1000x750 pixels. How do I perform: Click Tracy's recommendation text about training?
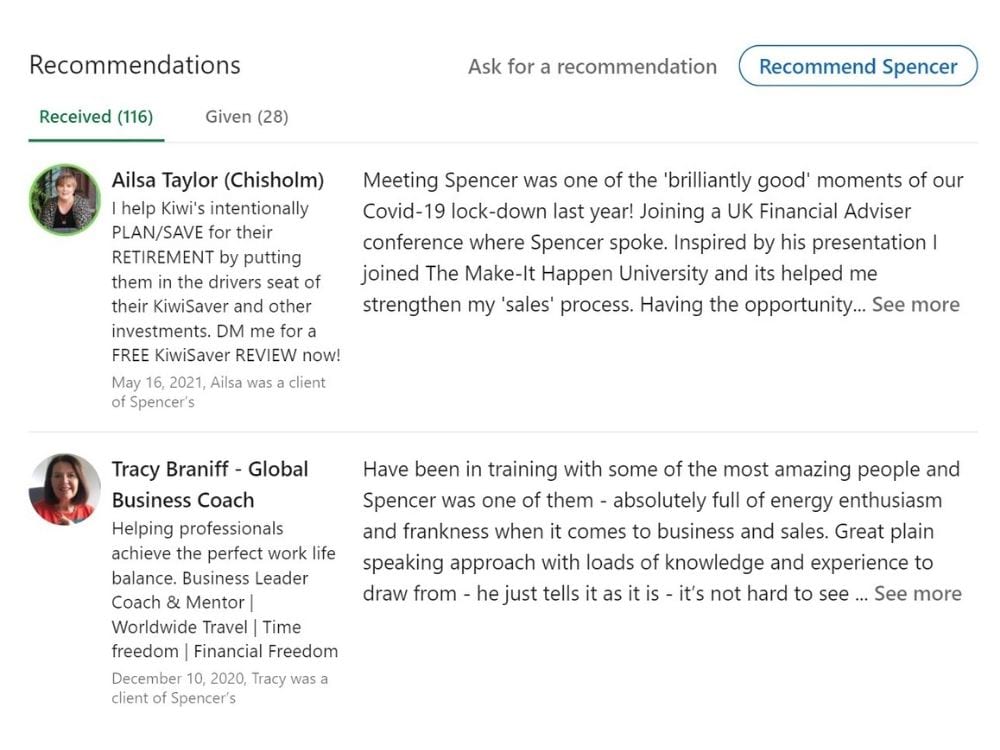(662, 531)
